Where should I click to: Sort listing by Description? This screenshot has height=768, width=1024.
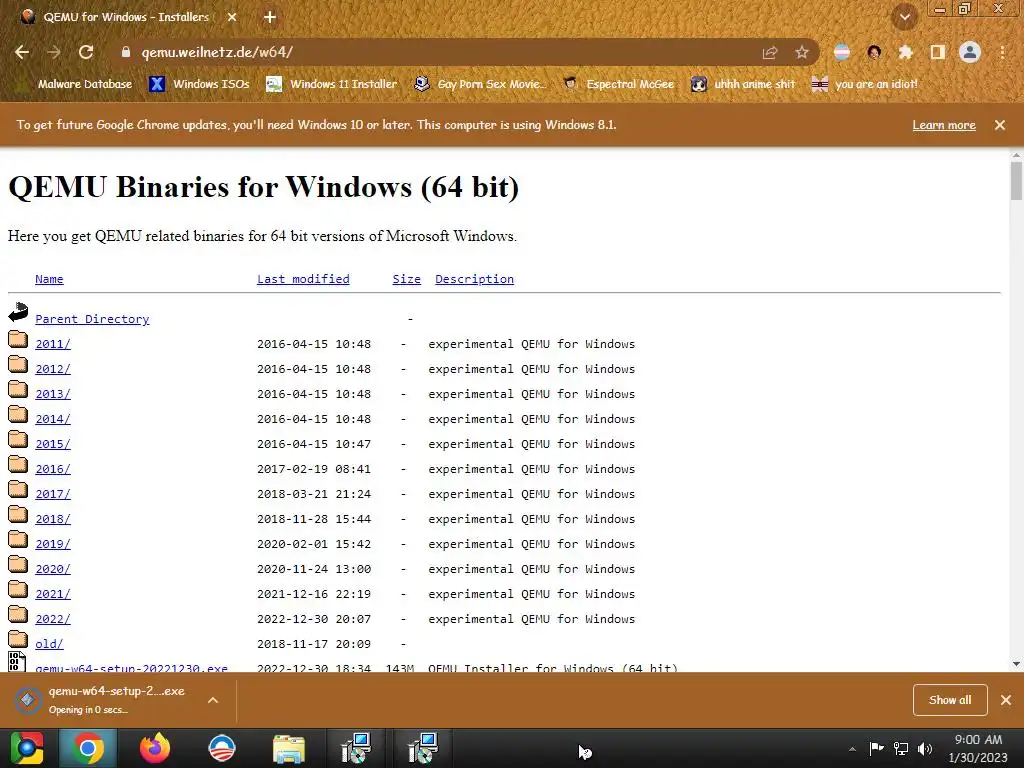(x=474, y=279)
